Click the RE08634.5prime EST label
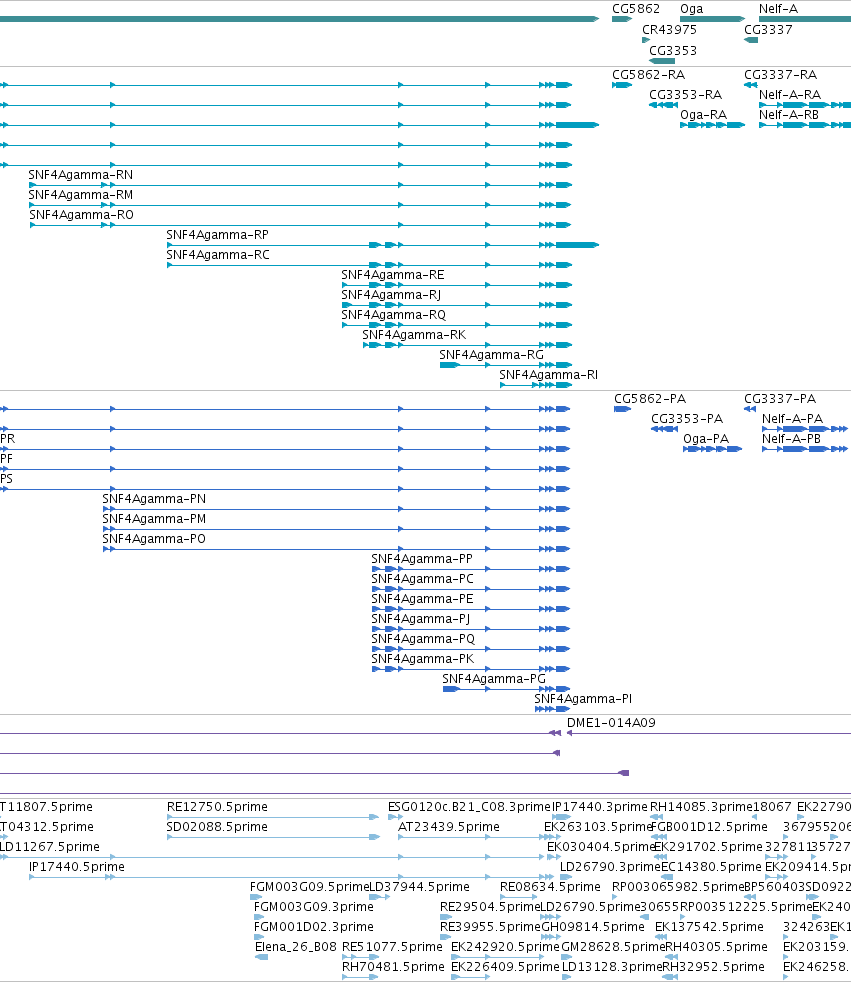The height and width of the screenshot is (982, 851). [x=550, y=887]
